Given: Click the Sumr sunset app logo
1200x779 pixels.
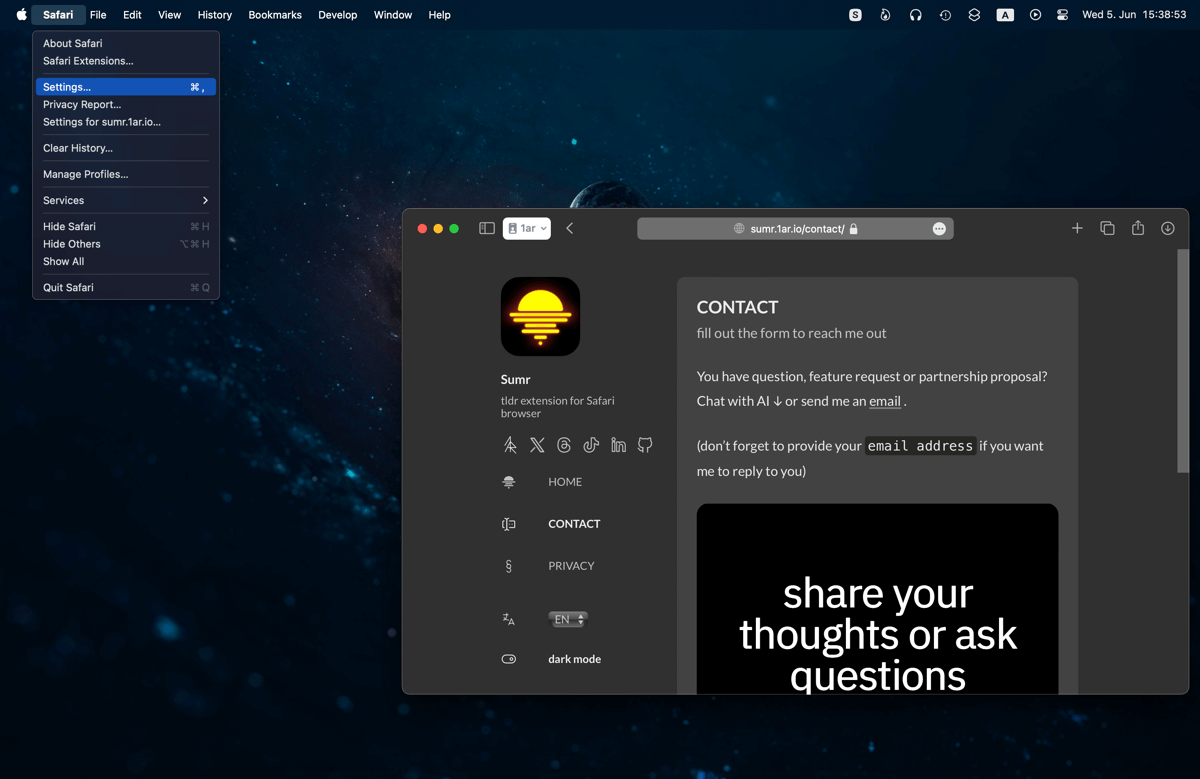Looking at the screenshot, I should pyautogui.click(x=540, y=317).
